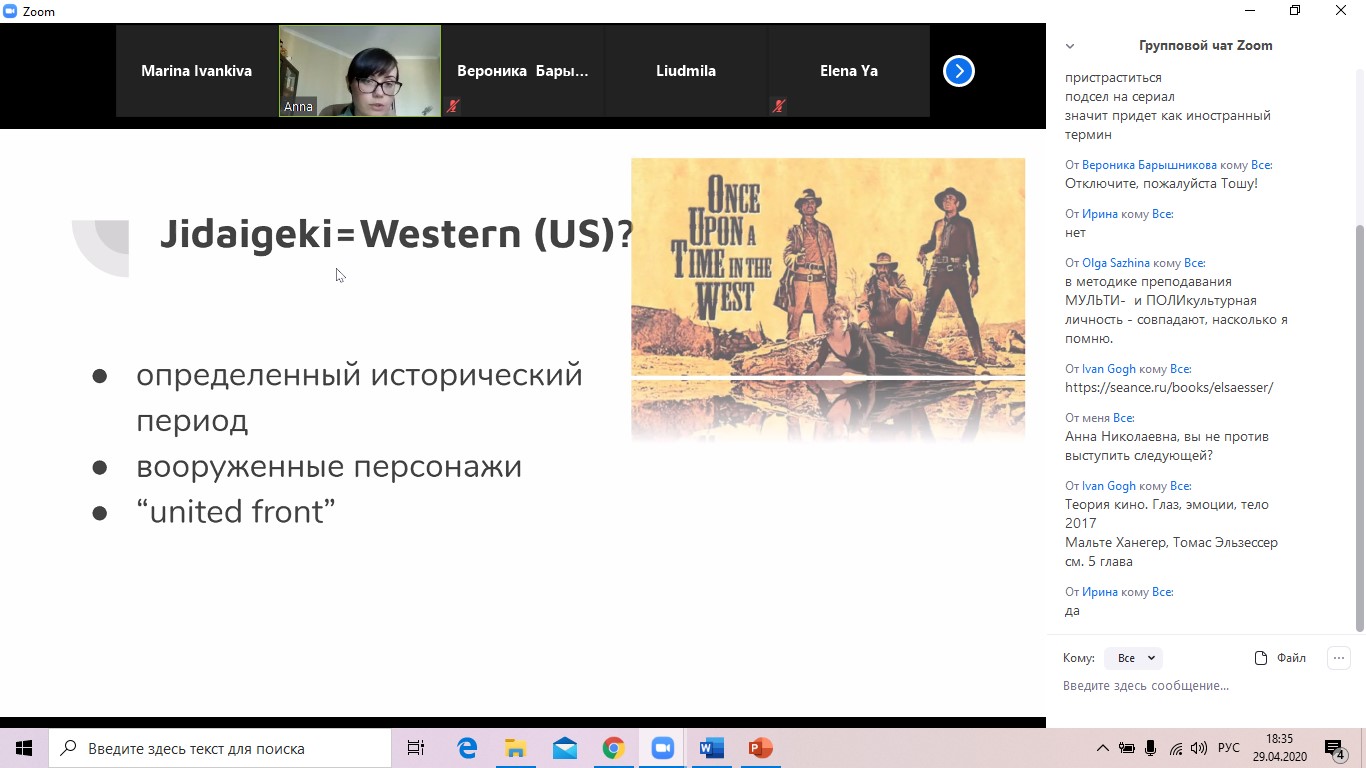
Task: Click sender name Вероника Барышникова in chat
Action: point(1149,165)
